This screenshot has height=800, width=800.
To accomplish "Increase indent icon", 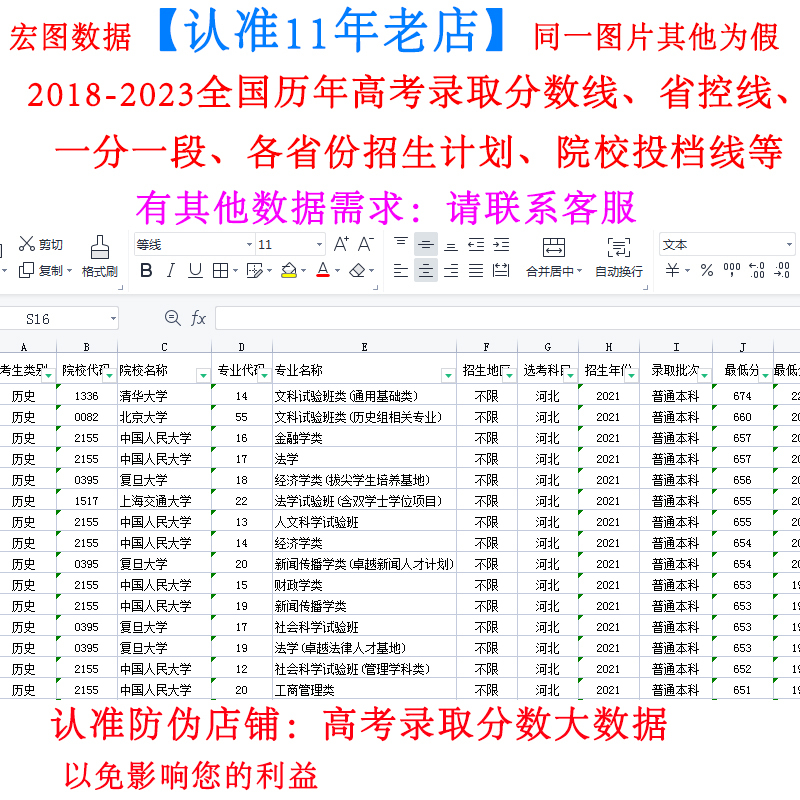I will click(x=501, y=245).
